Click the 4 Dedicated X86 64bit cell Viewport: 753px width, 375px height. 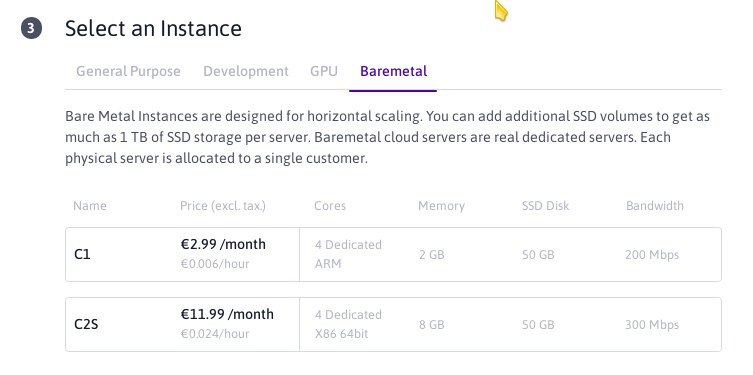coord(348,324)
